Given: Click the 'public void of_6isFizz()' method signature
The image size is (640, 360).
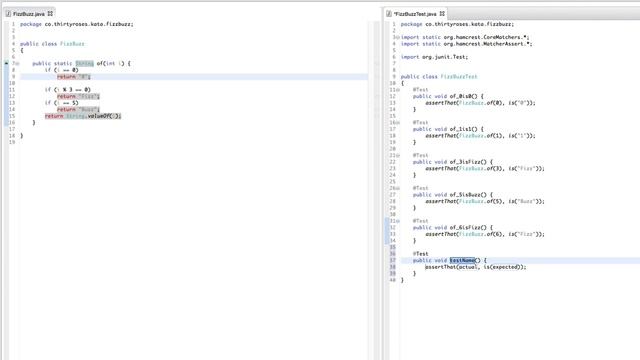Looking at the screenshot, I should point(453,227).
